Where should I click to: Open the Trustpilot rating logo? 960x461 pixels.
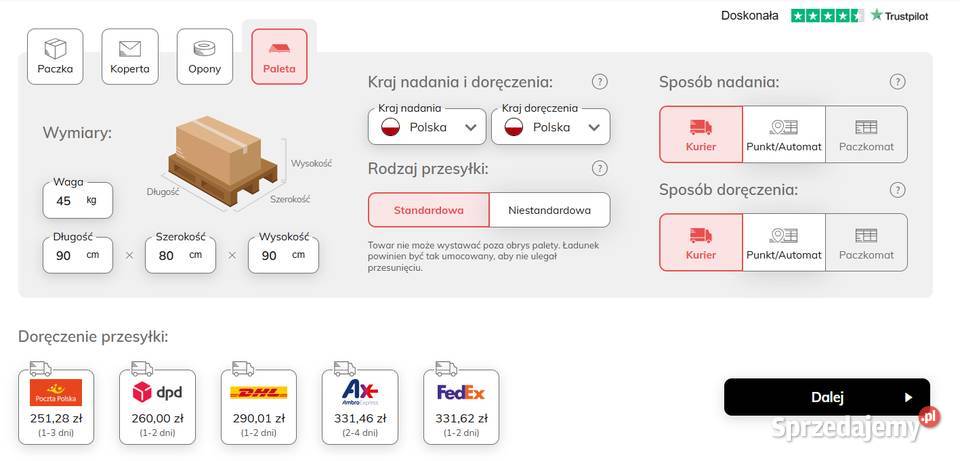click(860, 15)
